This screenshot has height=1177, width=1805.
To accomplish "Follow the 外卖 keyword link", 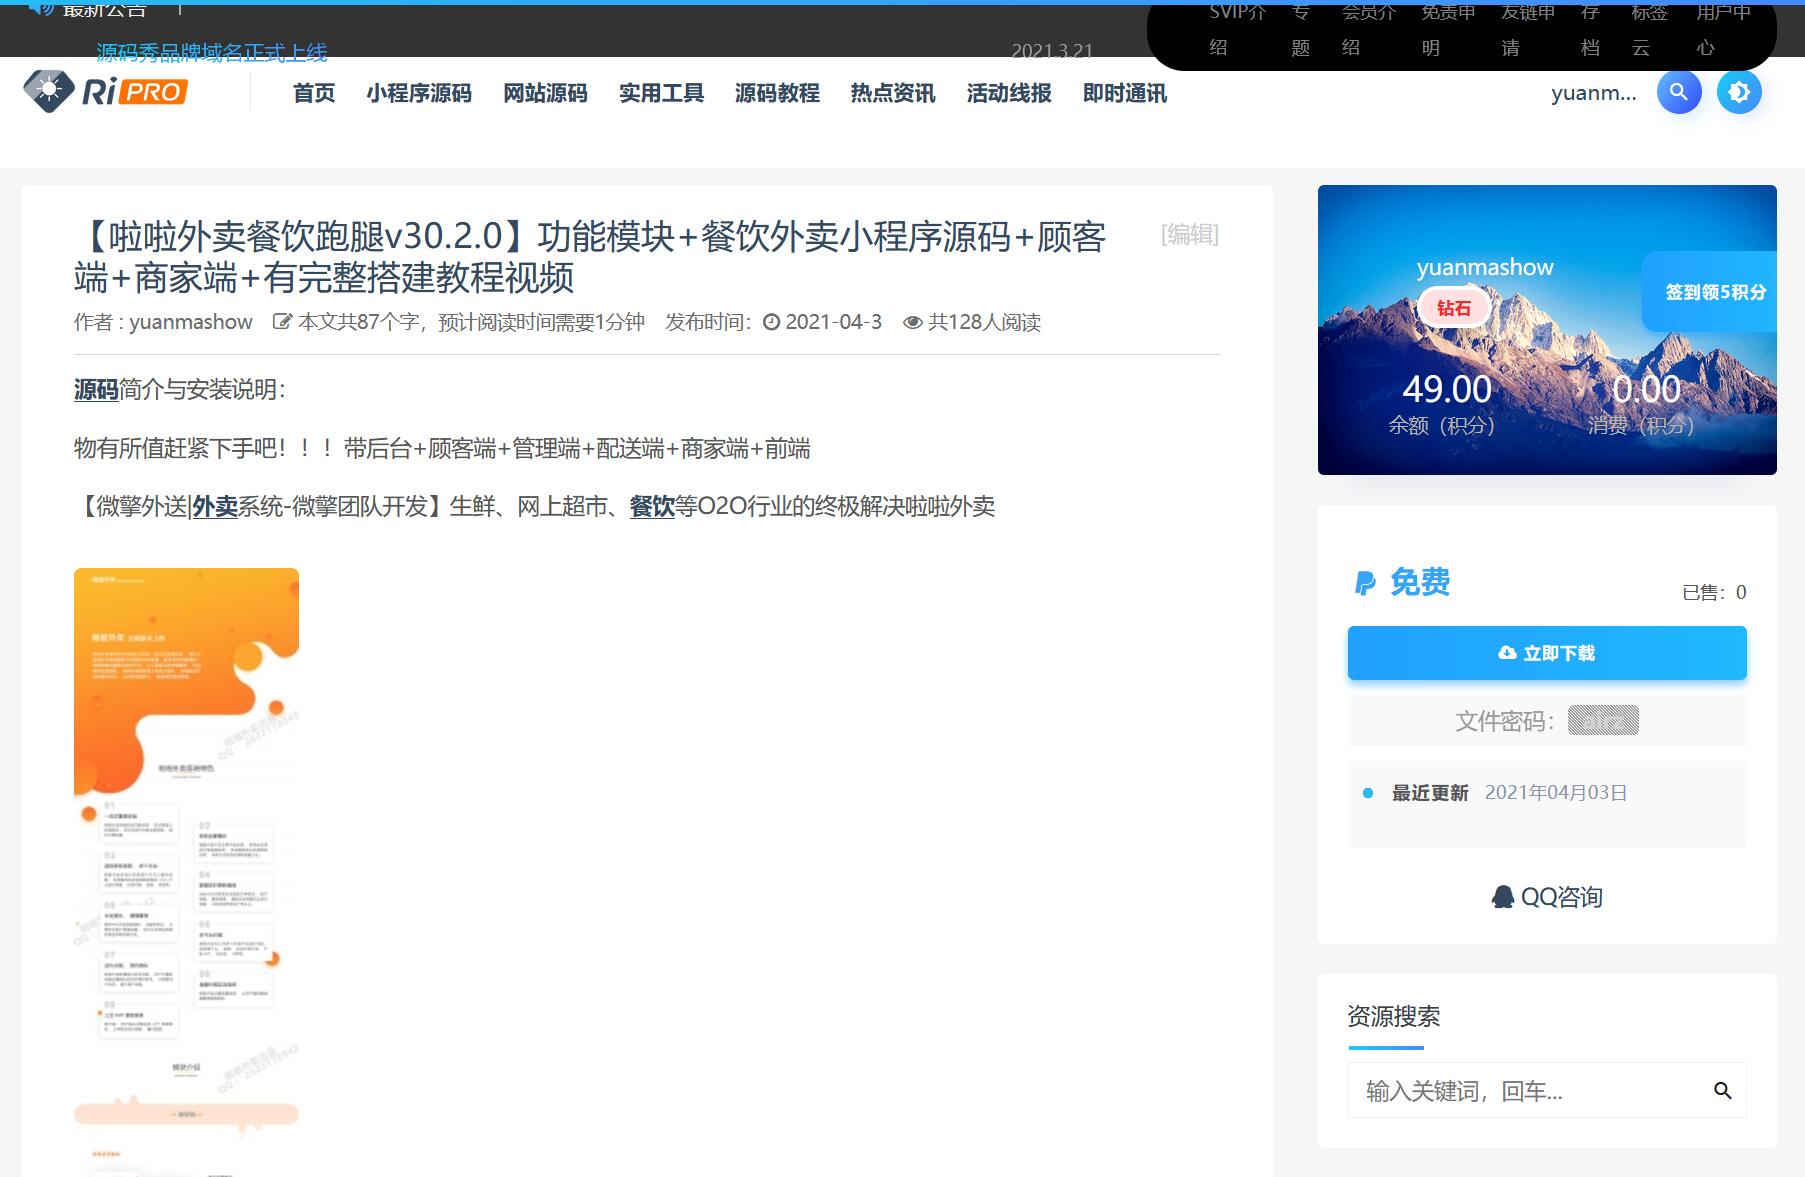I will [x=215, y=507].
